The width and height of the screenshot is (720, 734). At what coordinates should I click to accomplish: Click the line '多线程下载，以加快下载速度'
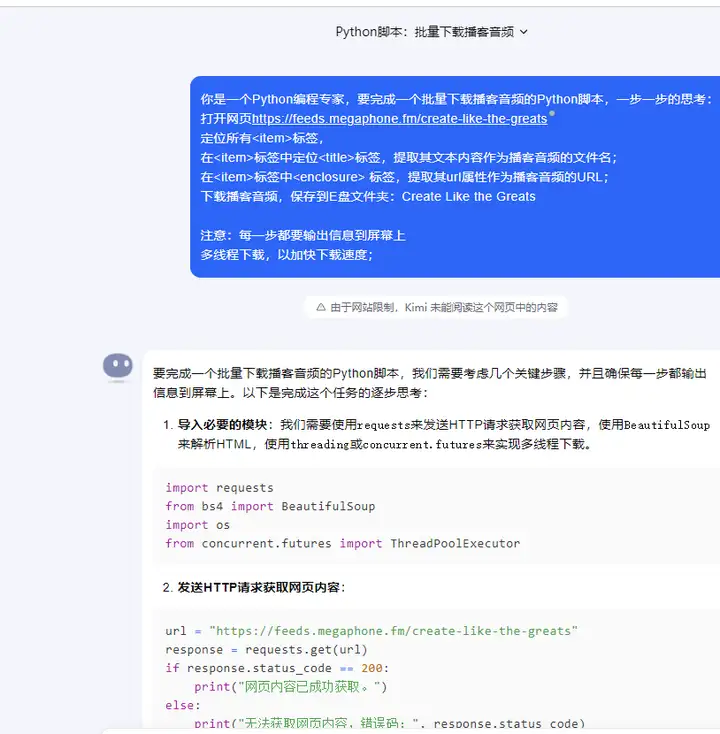(x=287, y=255)
